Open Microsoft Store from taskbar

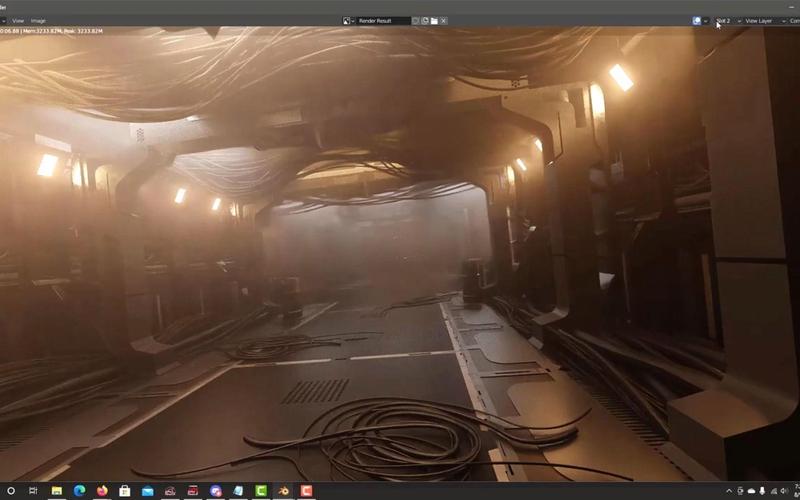[x=124, y=491]
